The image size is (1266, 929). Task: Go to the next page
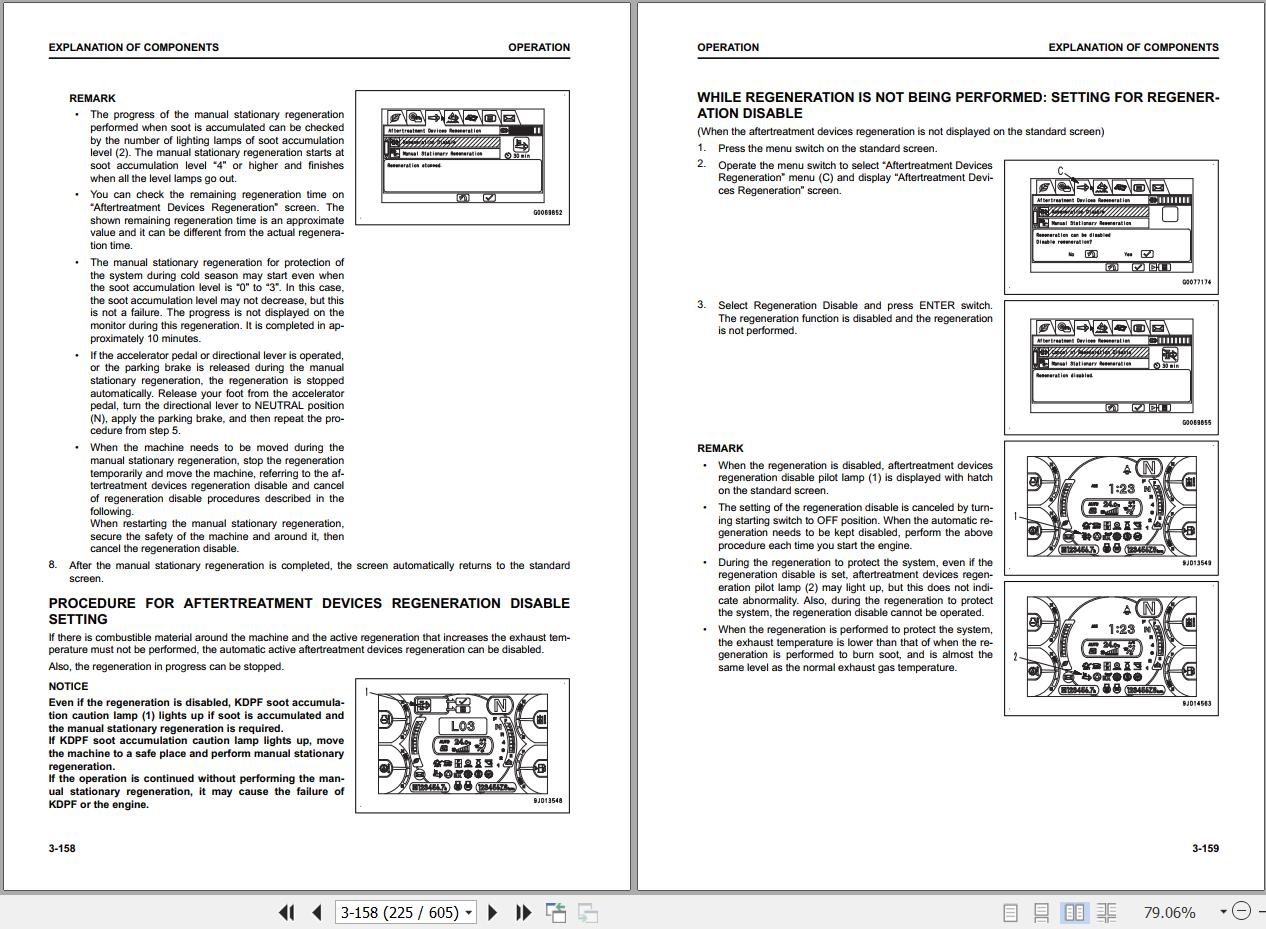492,912
